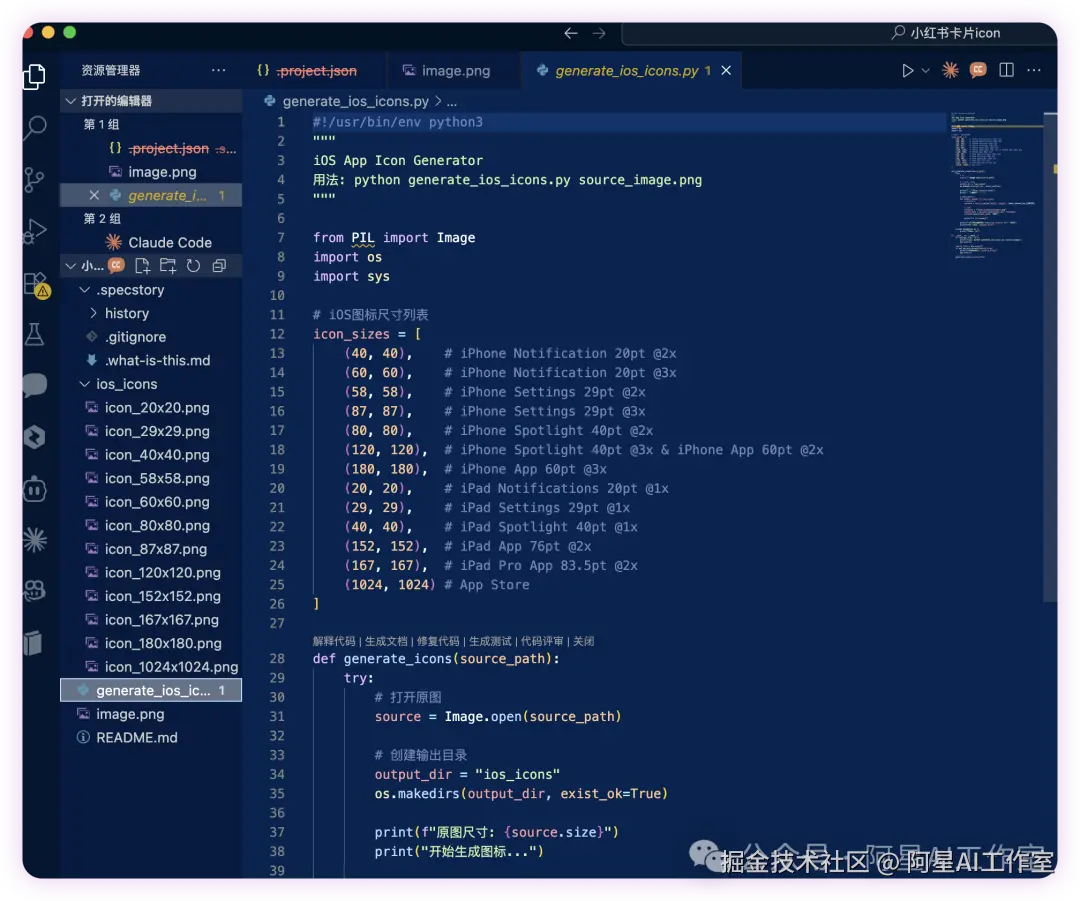Open the robot assistant view in activity bar
Screen dimensions: 1080x901
(x=34, y=489)
